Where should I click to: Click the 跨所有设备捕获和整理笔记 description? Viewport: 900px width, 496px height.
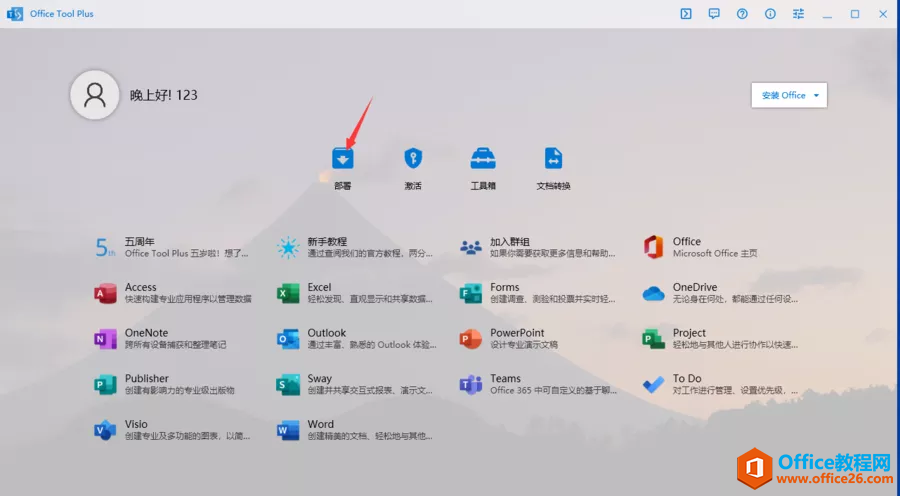tap(176, 345)
